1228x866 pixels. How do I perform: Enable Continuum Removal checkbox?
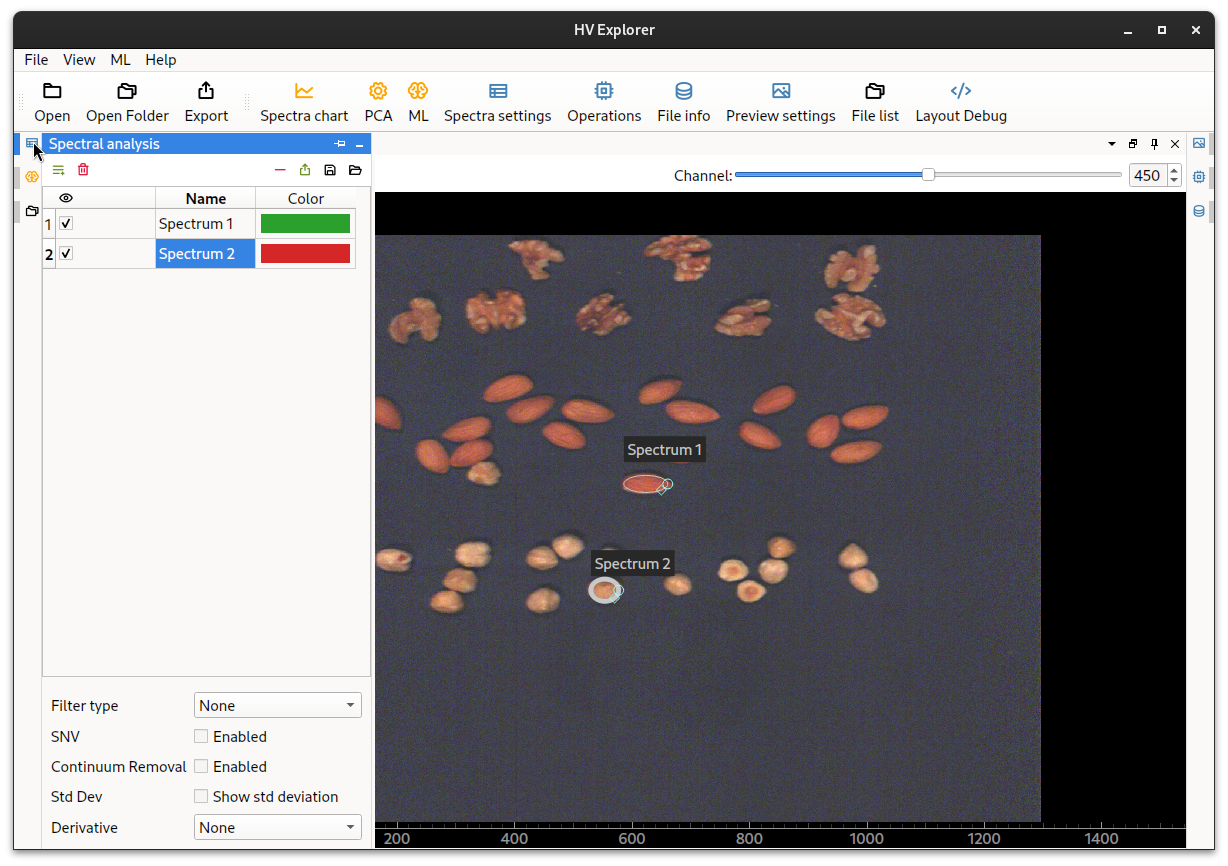click(201, 766)
